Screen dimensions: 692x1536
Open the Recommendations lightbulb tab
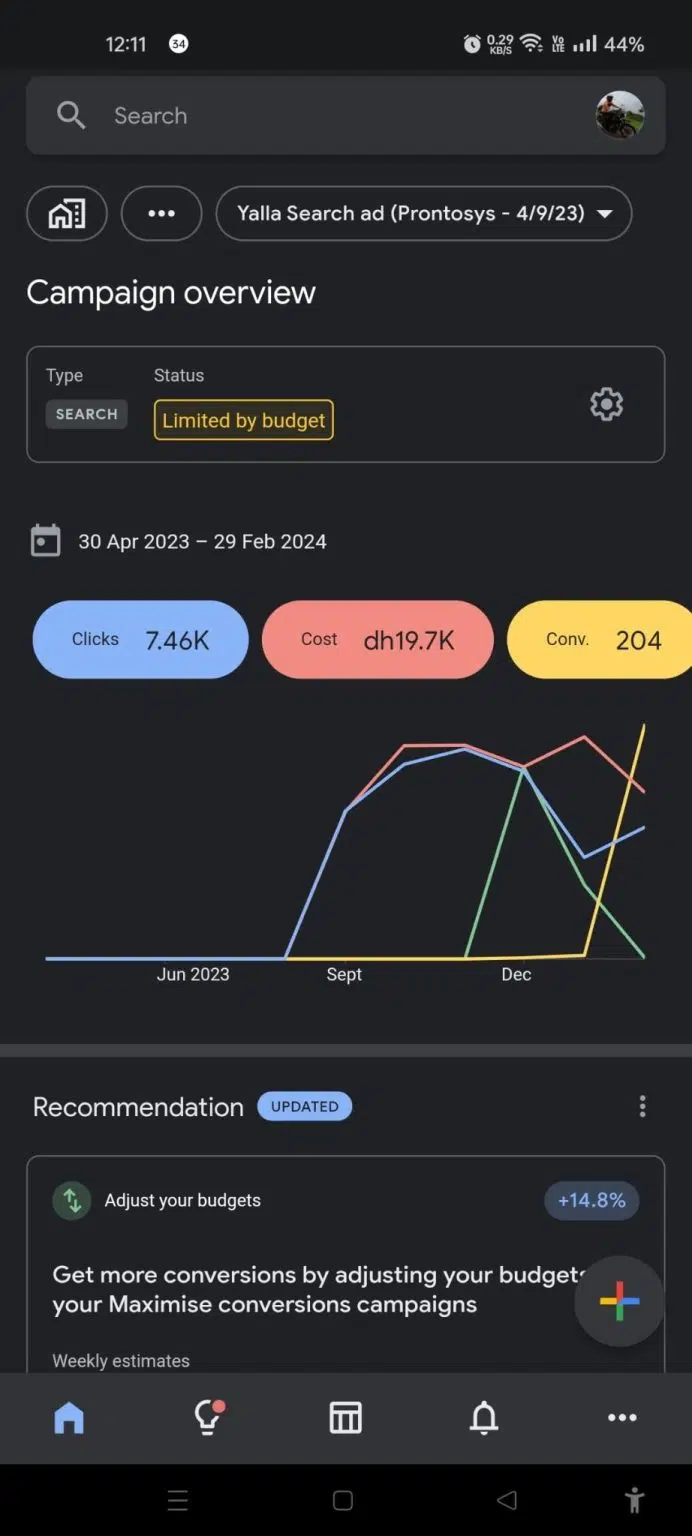208,1417
